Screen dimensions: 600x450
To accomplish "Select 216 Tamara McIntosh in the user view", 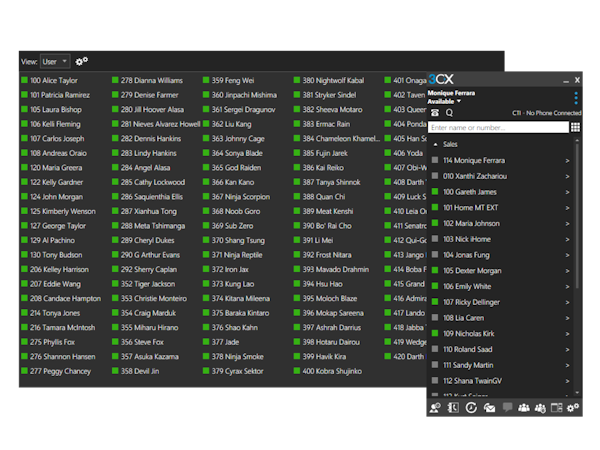I will (x=59, y=328).
